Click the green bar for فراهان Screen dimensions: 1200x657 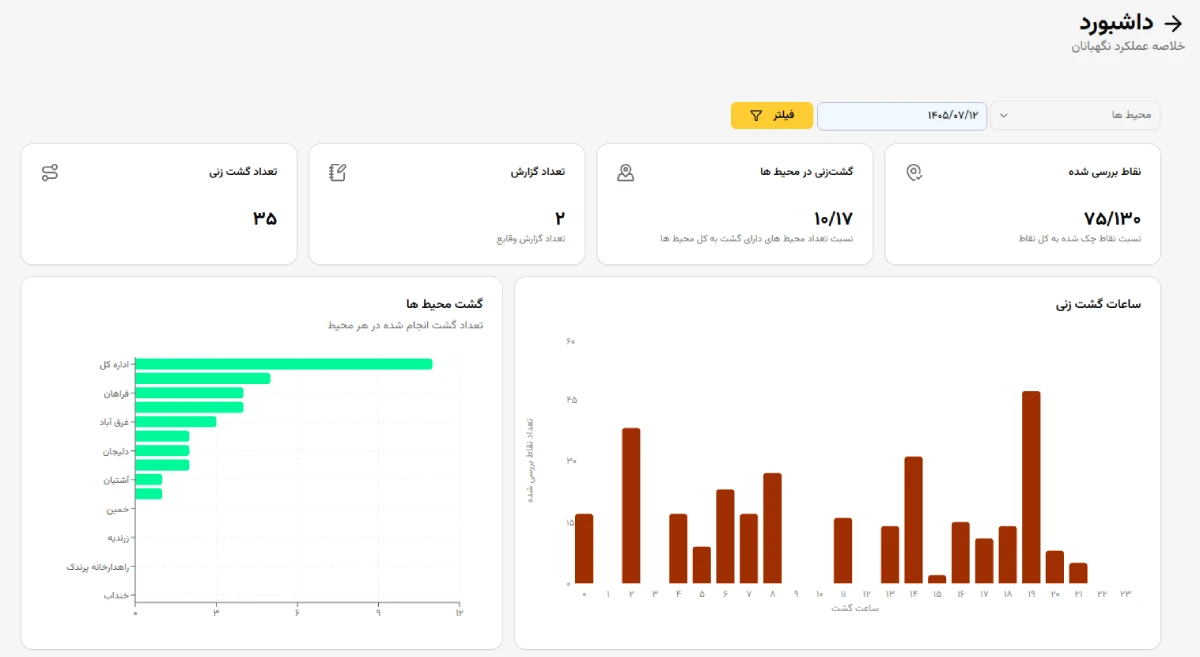click(x=189, y=393)
